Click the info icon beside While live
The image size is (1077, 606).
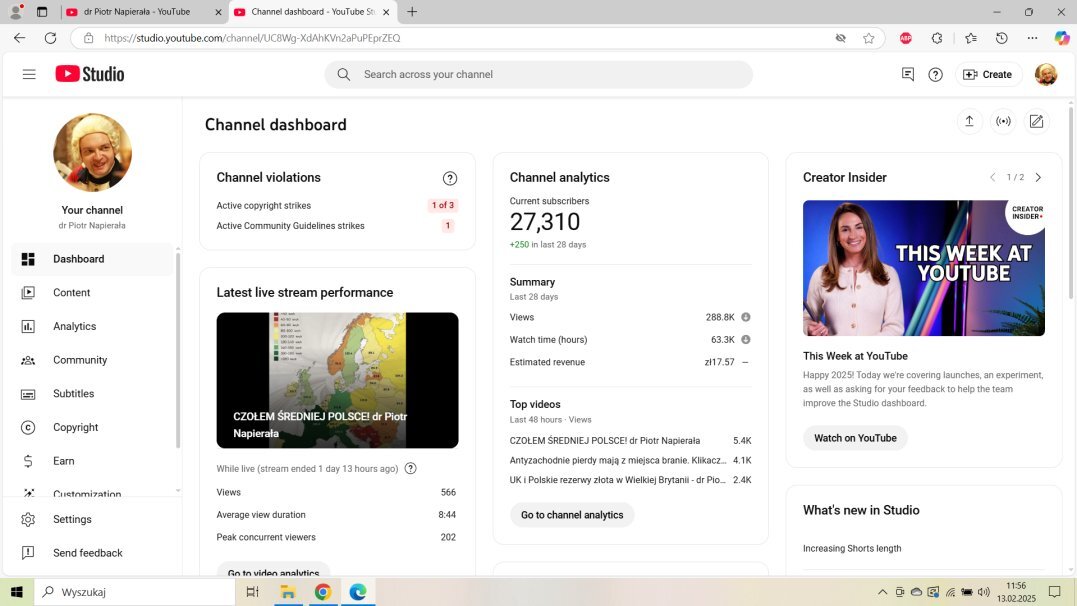click(410, 468)
